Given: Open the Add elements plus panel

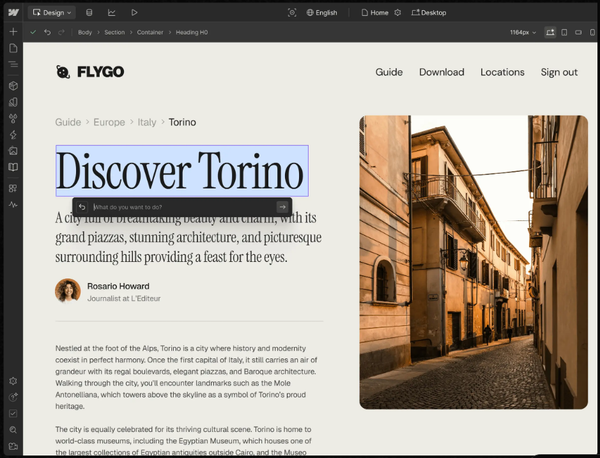Looking at the screenshot, I should (x=13, y=31).
